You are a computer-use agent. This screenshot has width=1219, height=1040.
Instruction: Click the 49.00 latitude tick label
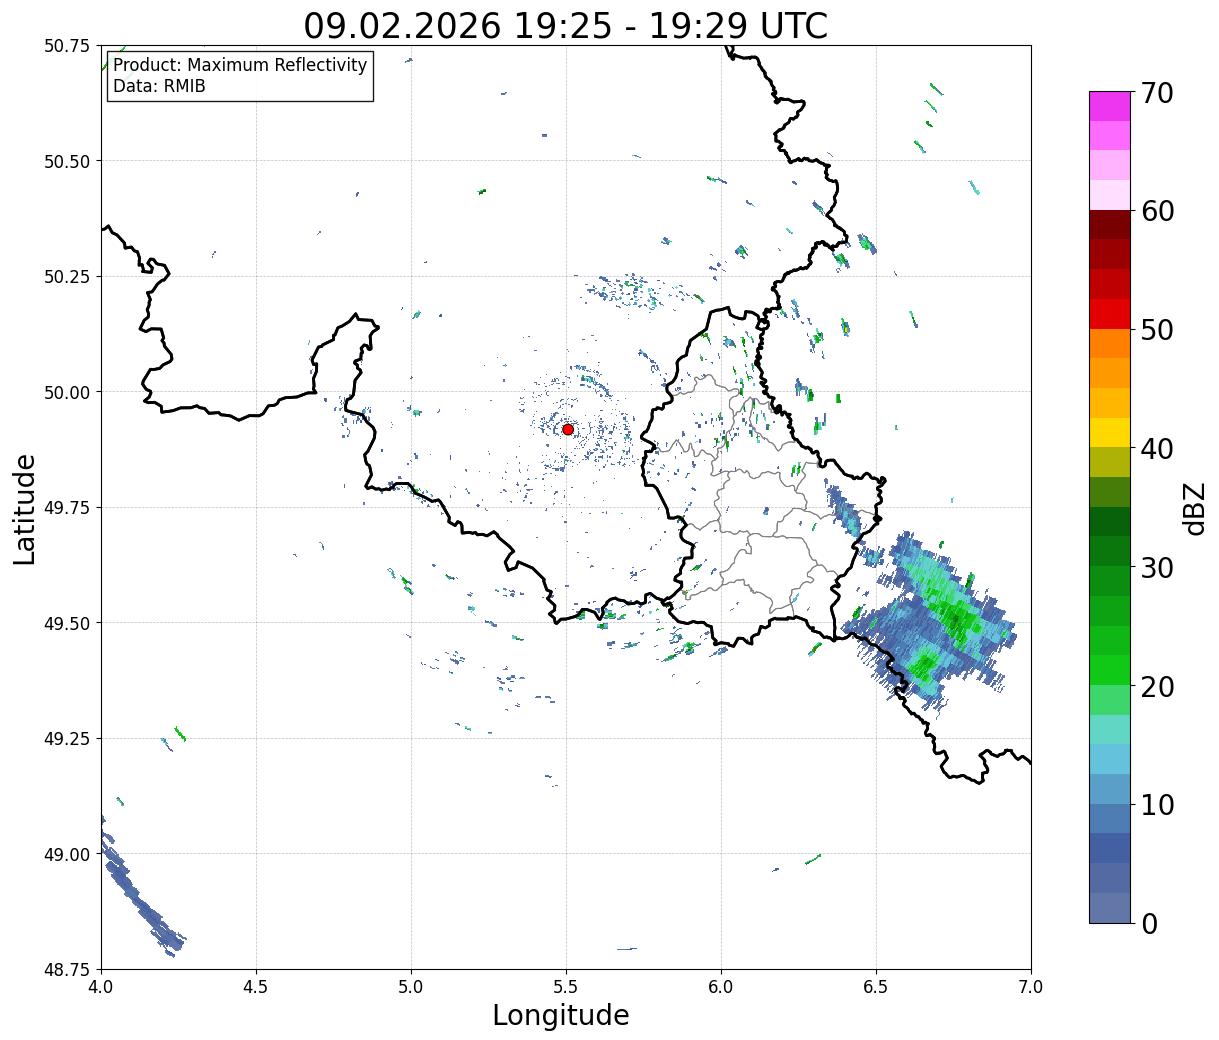[67, 854]
